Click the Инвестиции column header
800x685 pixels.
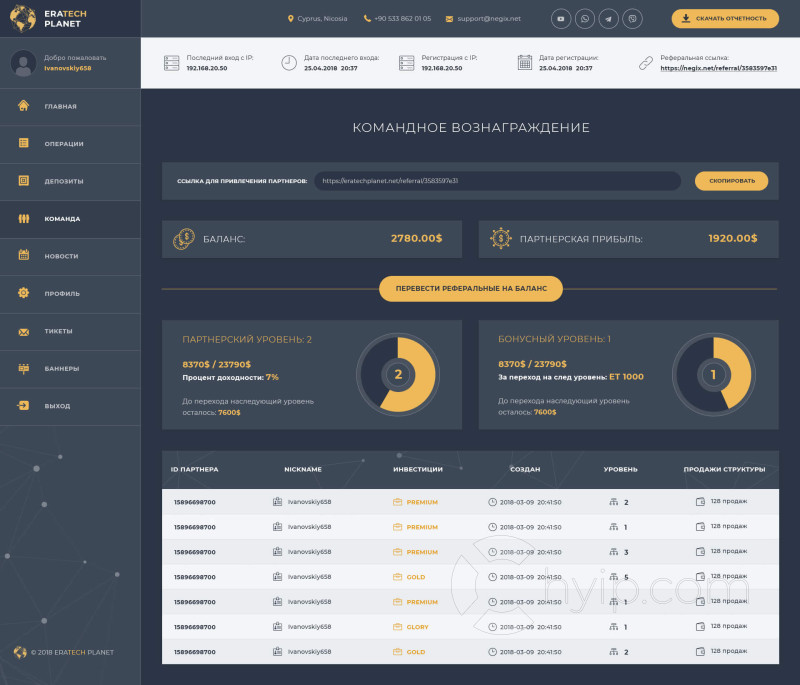[x=418, y=469]
